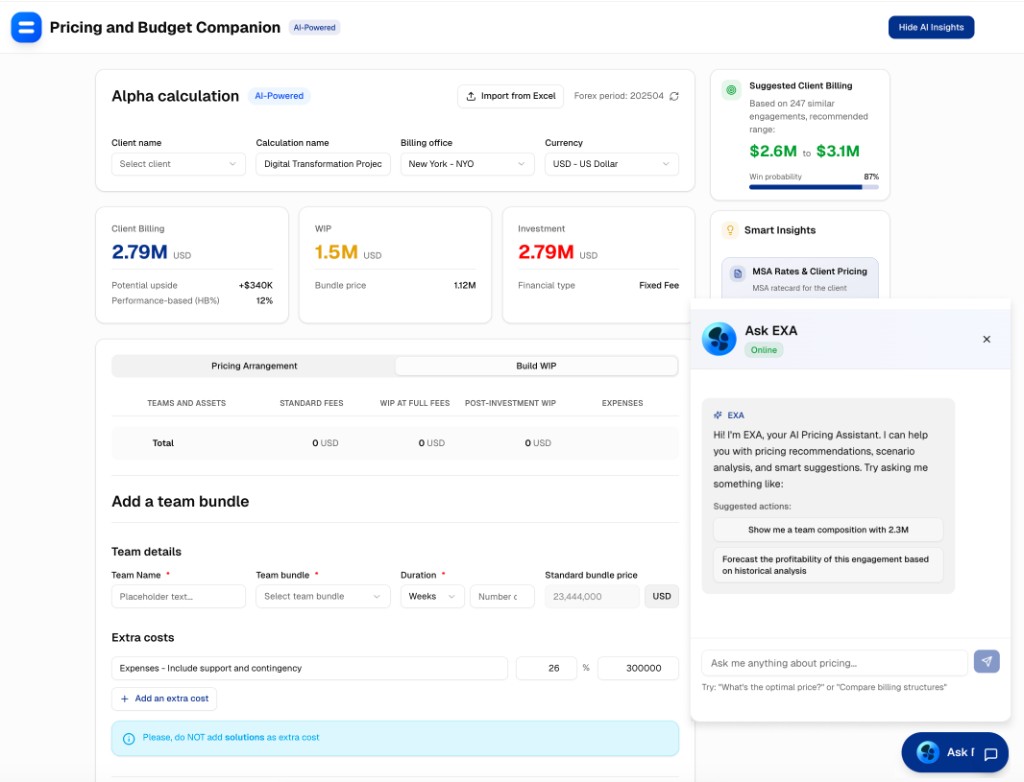Open the Select client dropdown

pyautogui.click(x=178, y=163)
